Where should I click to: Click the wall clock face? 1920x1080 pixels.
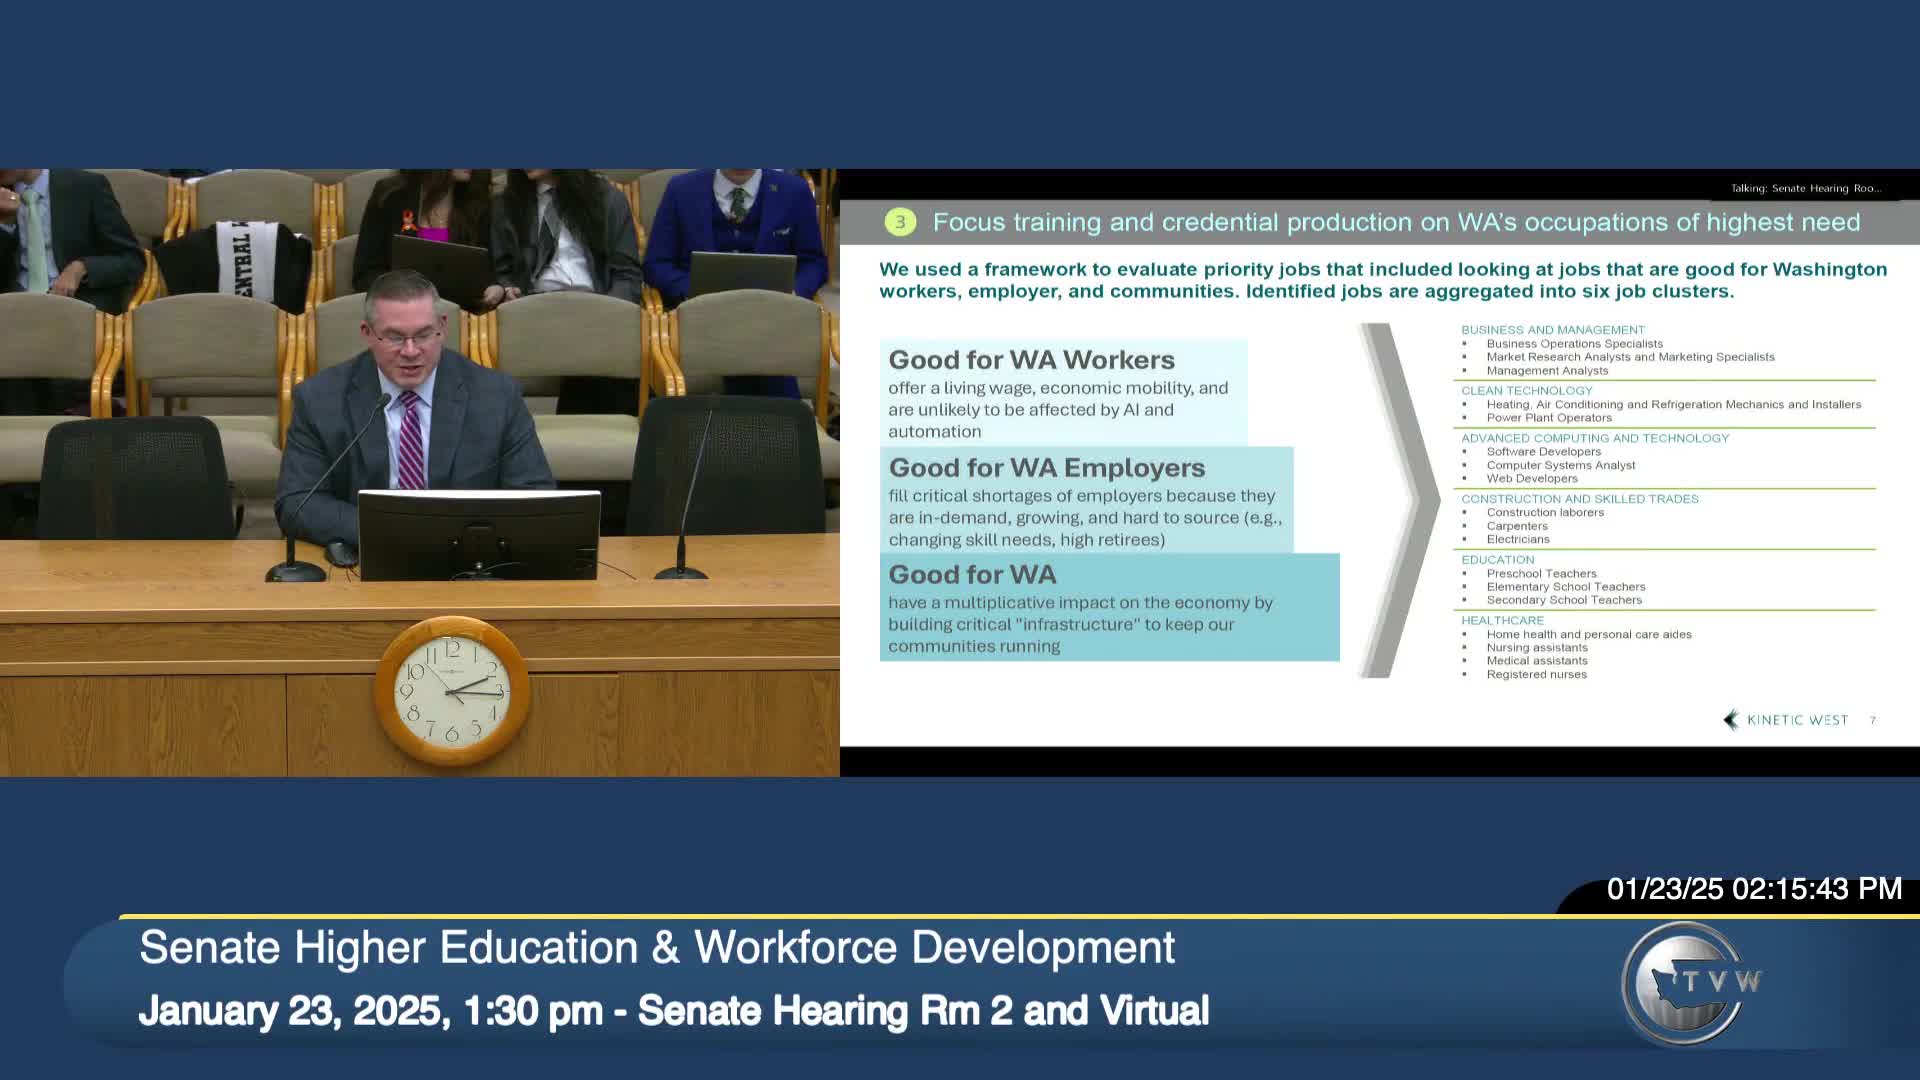[452, 690]
